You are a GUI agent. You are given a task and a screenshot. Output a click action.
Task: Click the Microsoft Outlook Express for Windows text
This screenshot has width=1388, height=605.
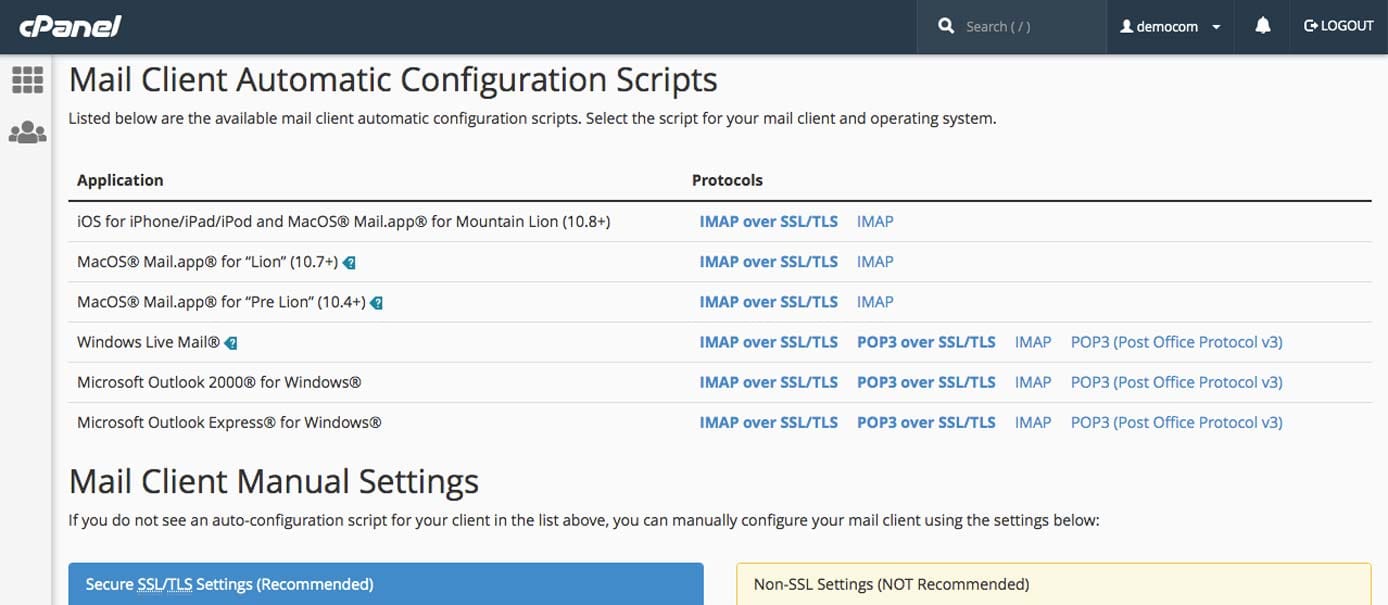tap(229, 422)
